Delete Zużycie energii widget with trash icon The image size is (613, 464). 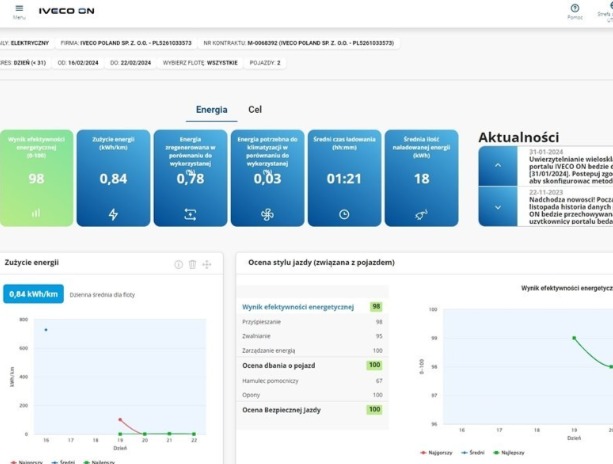(x=193, y=264)
